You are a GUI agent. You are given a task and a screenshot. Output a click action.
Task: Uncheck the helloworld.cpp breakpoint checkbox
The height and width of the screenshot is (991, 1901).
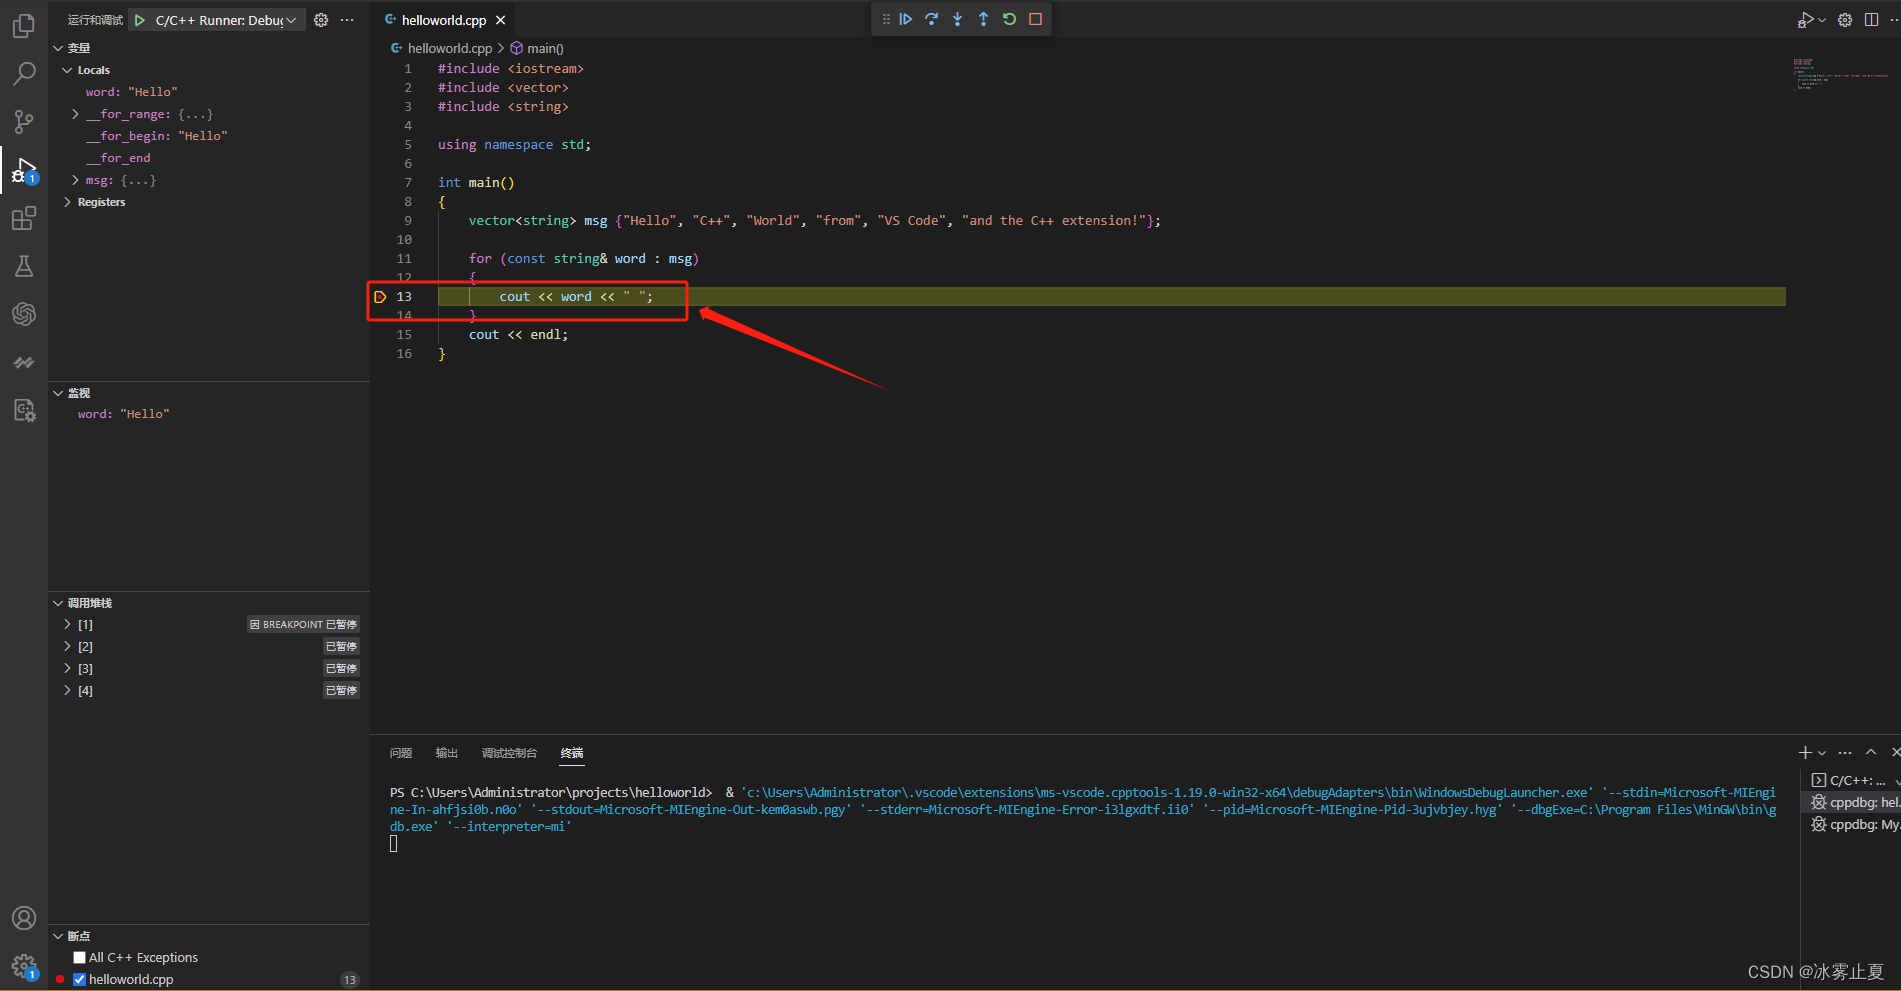(79, 979)
